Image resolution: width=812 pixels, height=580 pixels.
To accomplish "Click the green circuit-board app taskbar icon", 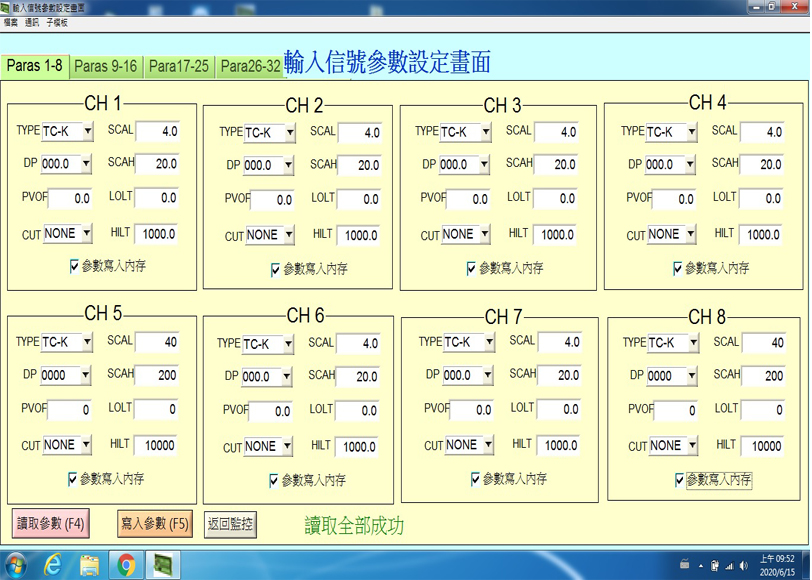I will click(163, 565).
